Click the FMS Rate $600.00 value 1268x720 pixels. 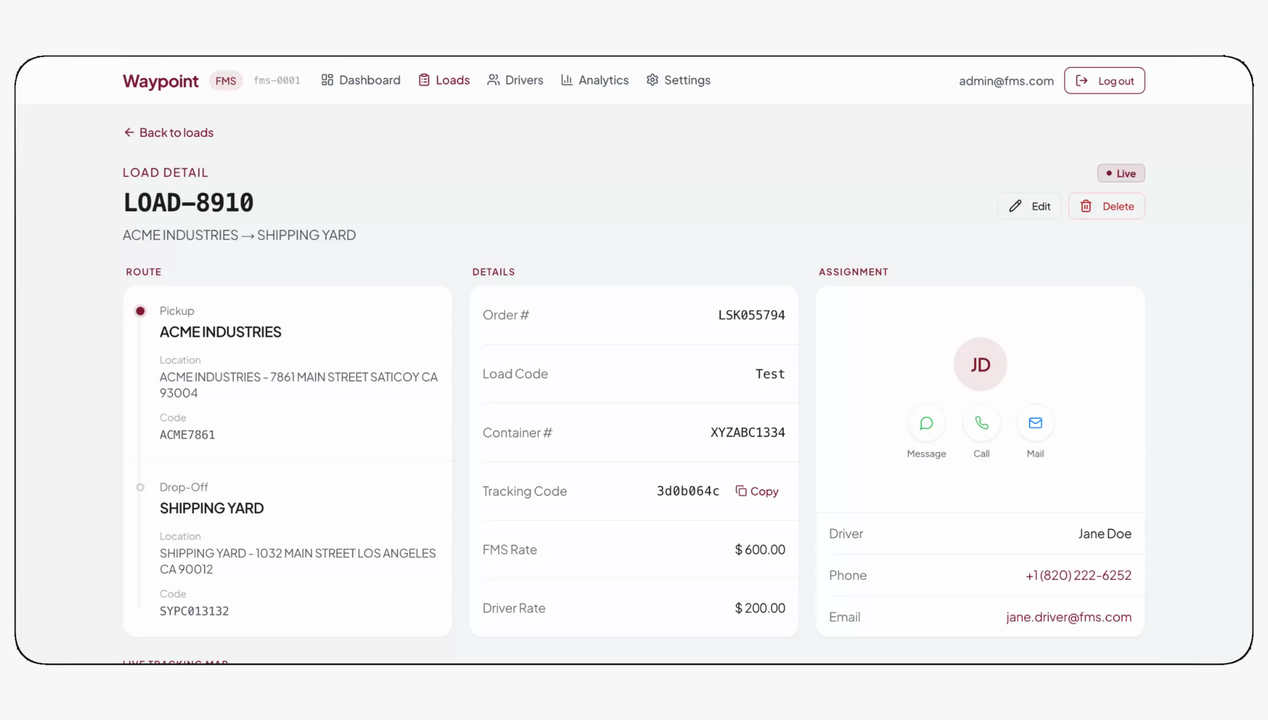760,549
